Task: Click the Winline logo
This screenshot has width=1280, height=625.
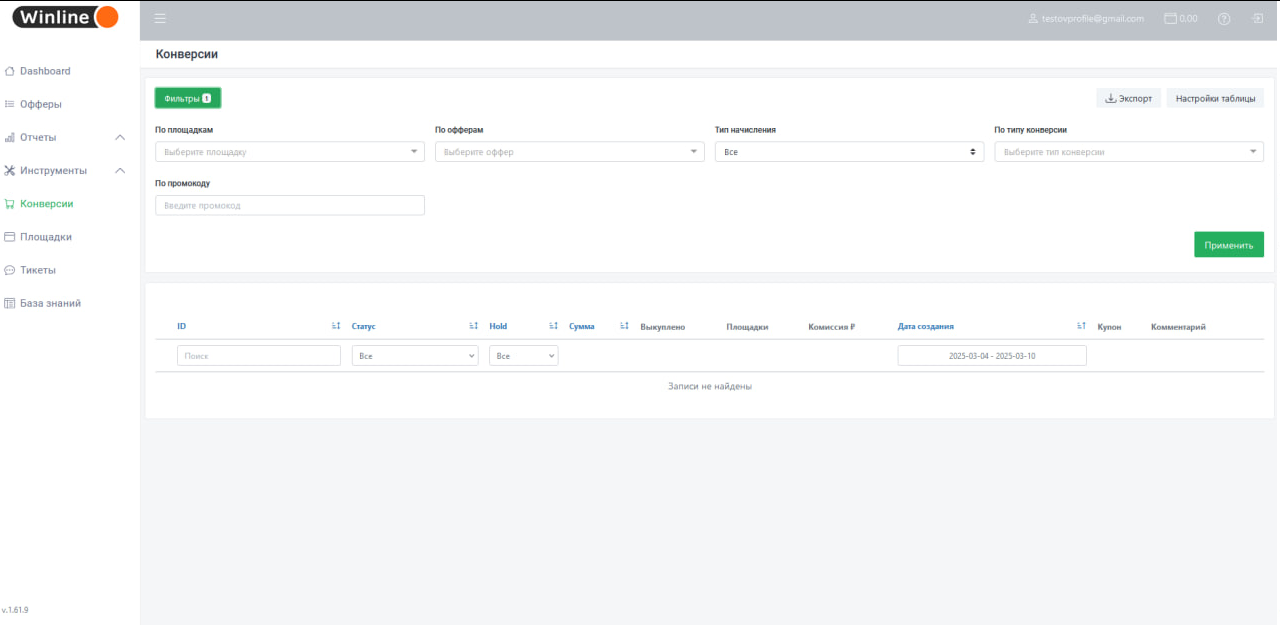Action: pyautogui.click(x=66, y=17)
